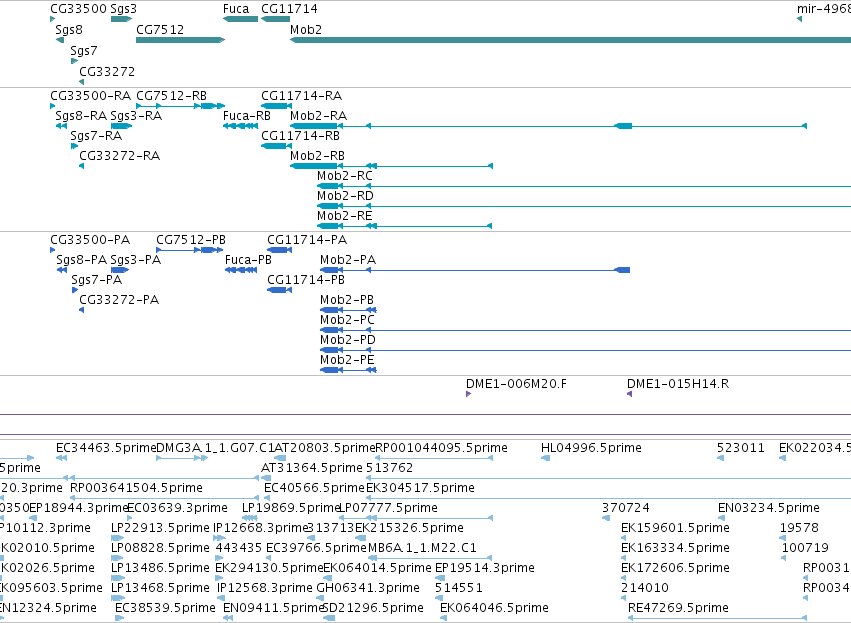Select EST GH06341.3prime label
Viewport: 851px width, 623px height.
[x=368, y=588]
